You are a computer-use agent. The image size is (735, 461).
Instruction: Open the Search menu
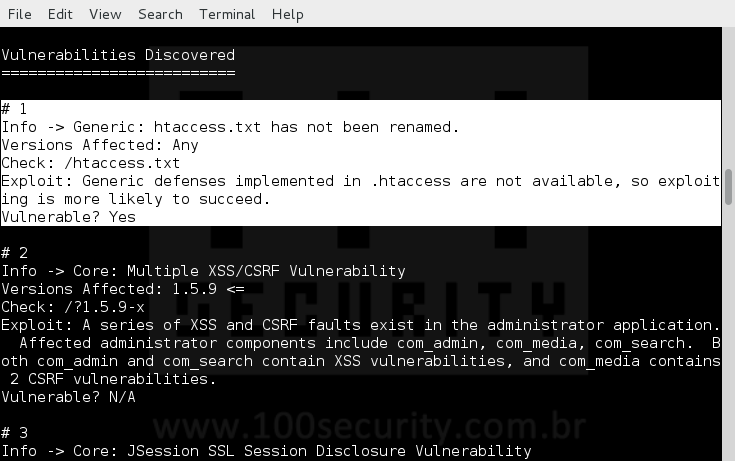click(x=160, y=14)
